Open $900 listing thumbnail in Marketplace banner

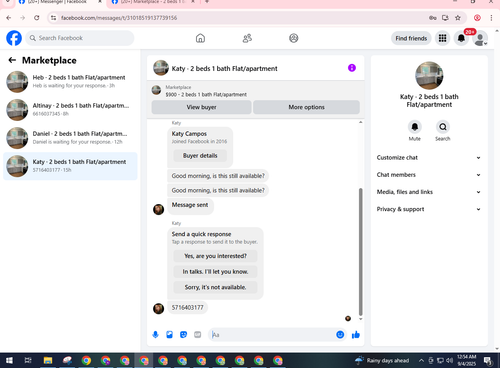156,90
